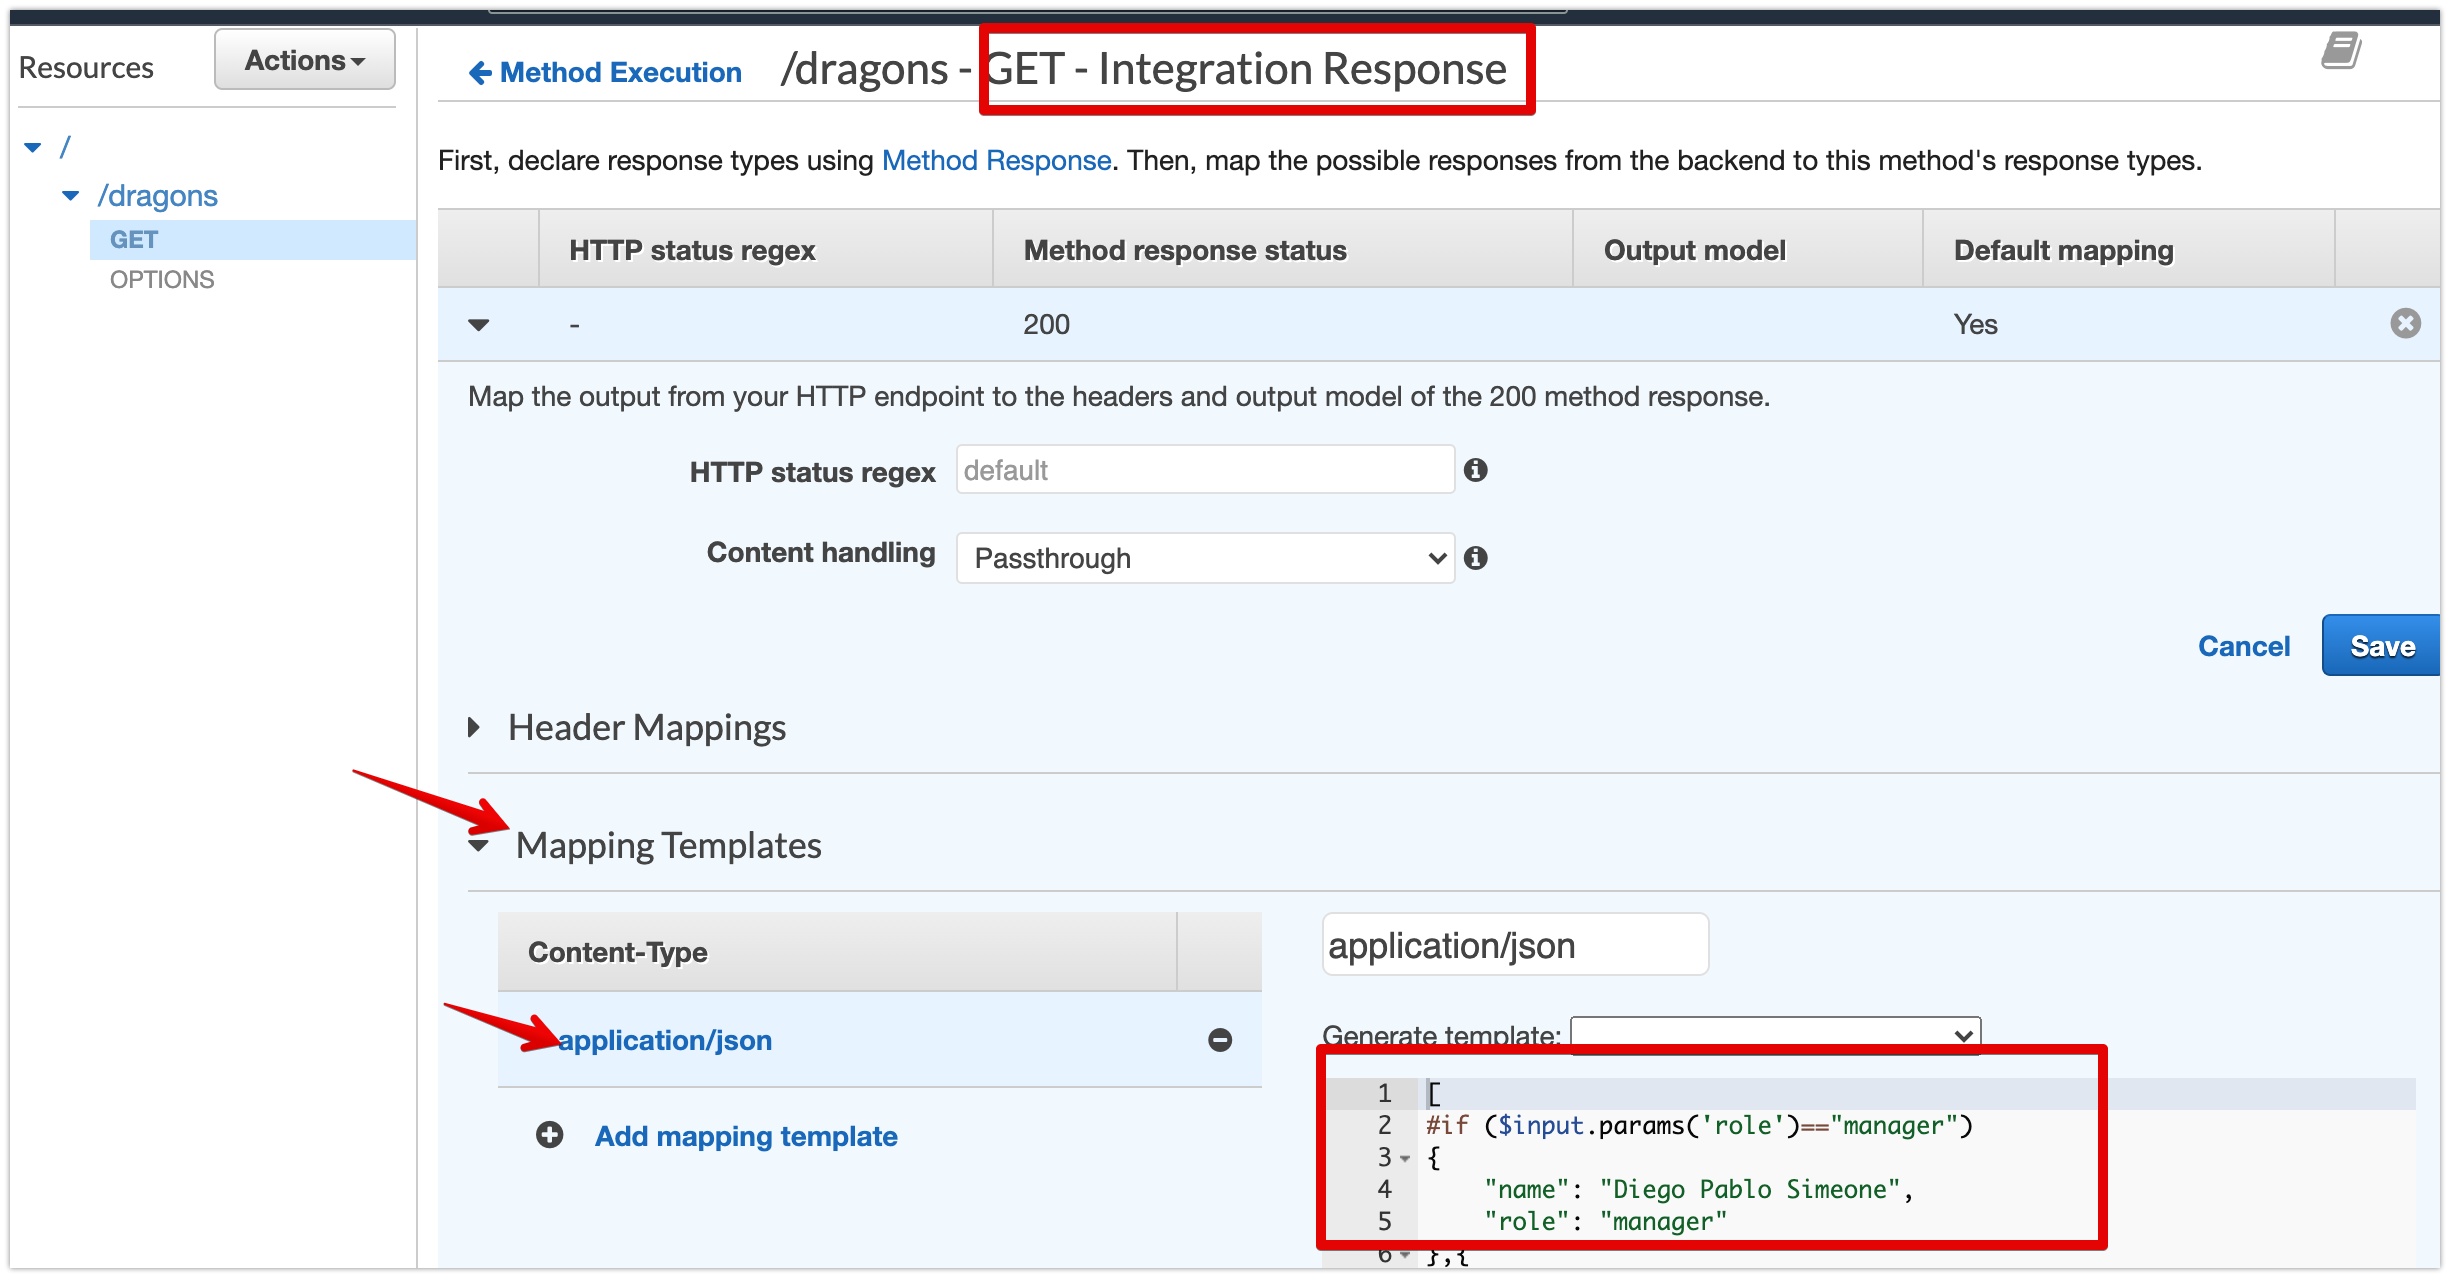This screenshot has height=1278, width=2450.
Task: Collapse the /dragons resource in the tree
Action: click(x=69, y=195)
